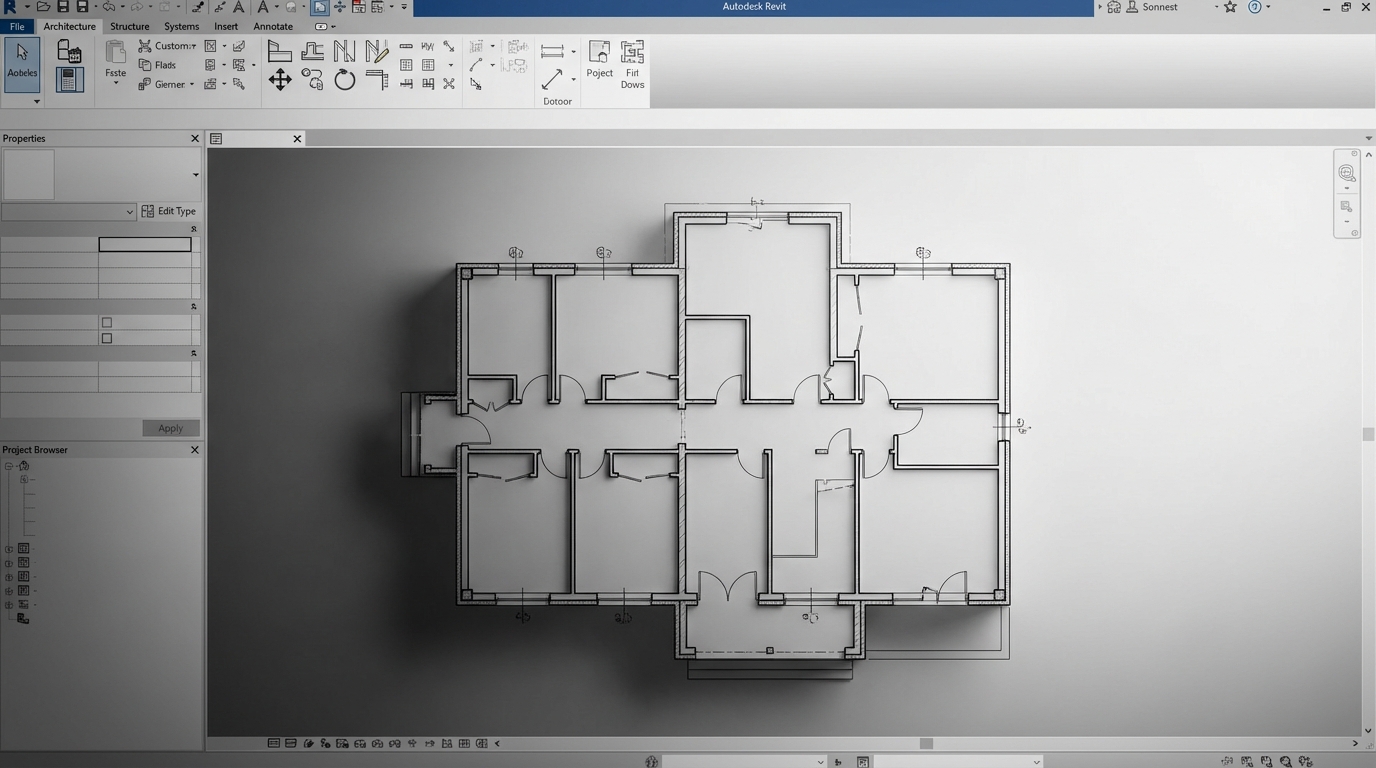Image resolution: width=1376 pixels, height=768 pixels.
Task: Expand the top node in the Project Browser tree
Action: 8,465
